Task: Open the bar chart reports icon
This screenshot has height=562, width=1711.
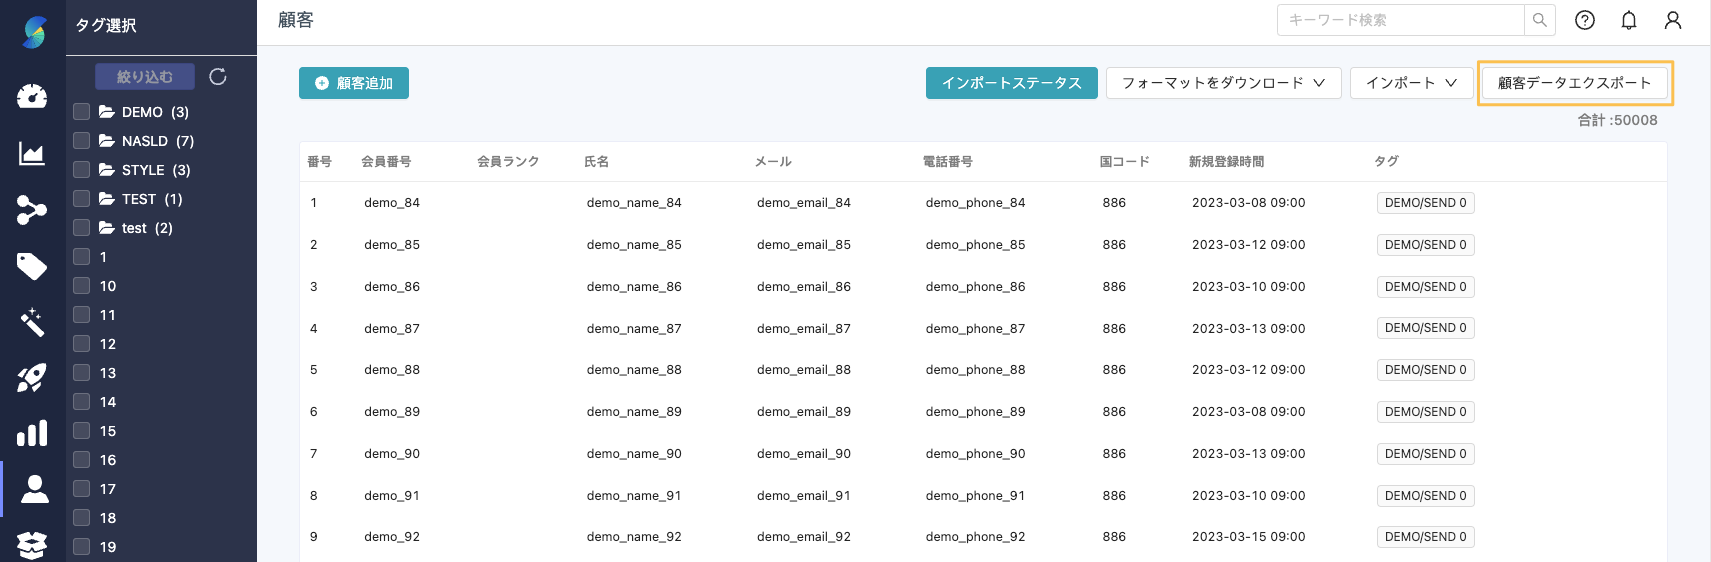Action: 32,433
